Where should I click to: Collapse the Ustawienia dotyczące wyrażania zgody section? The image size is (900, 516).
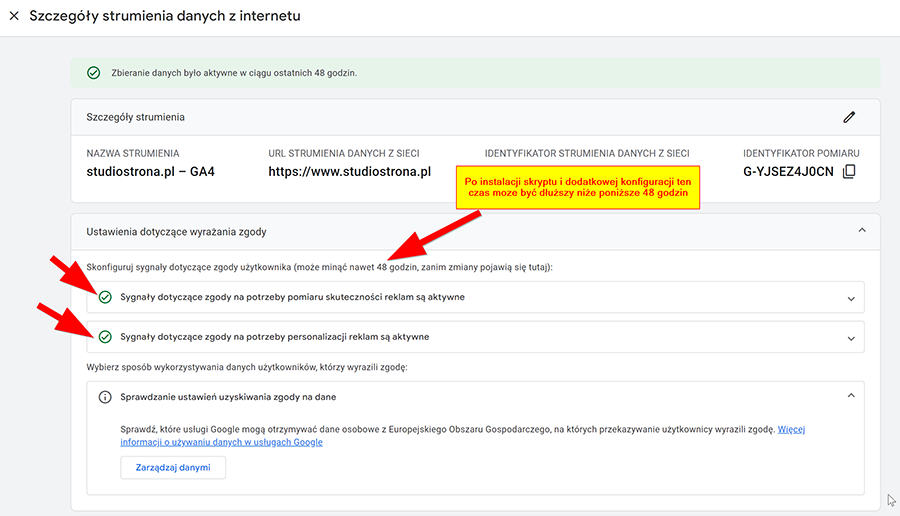(862, 231)
